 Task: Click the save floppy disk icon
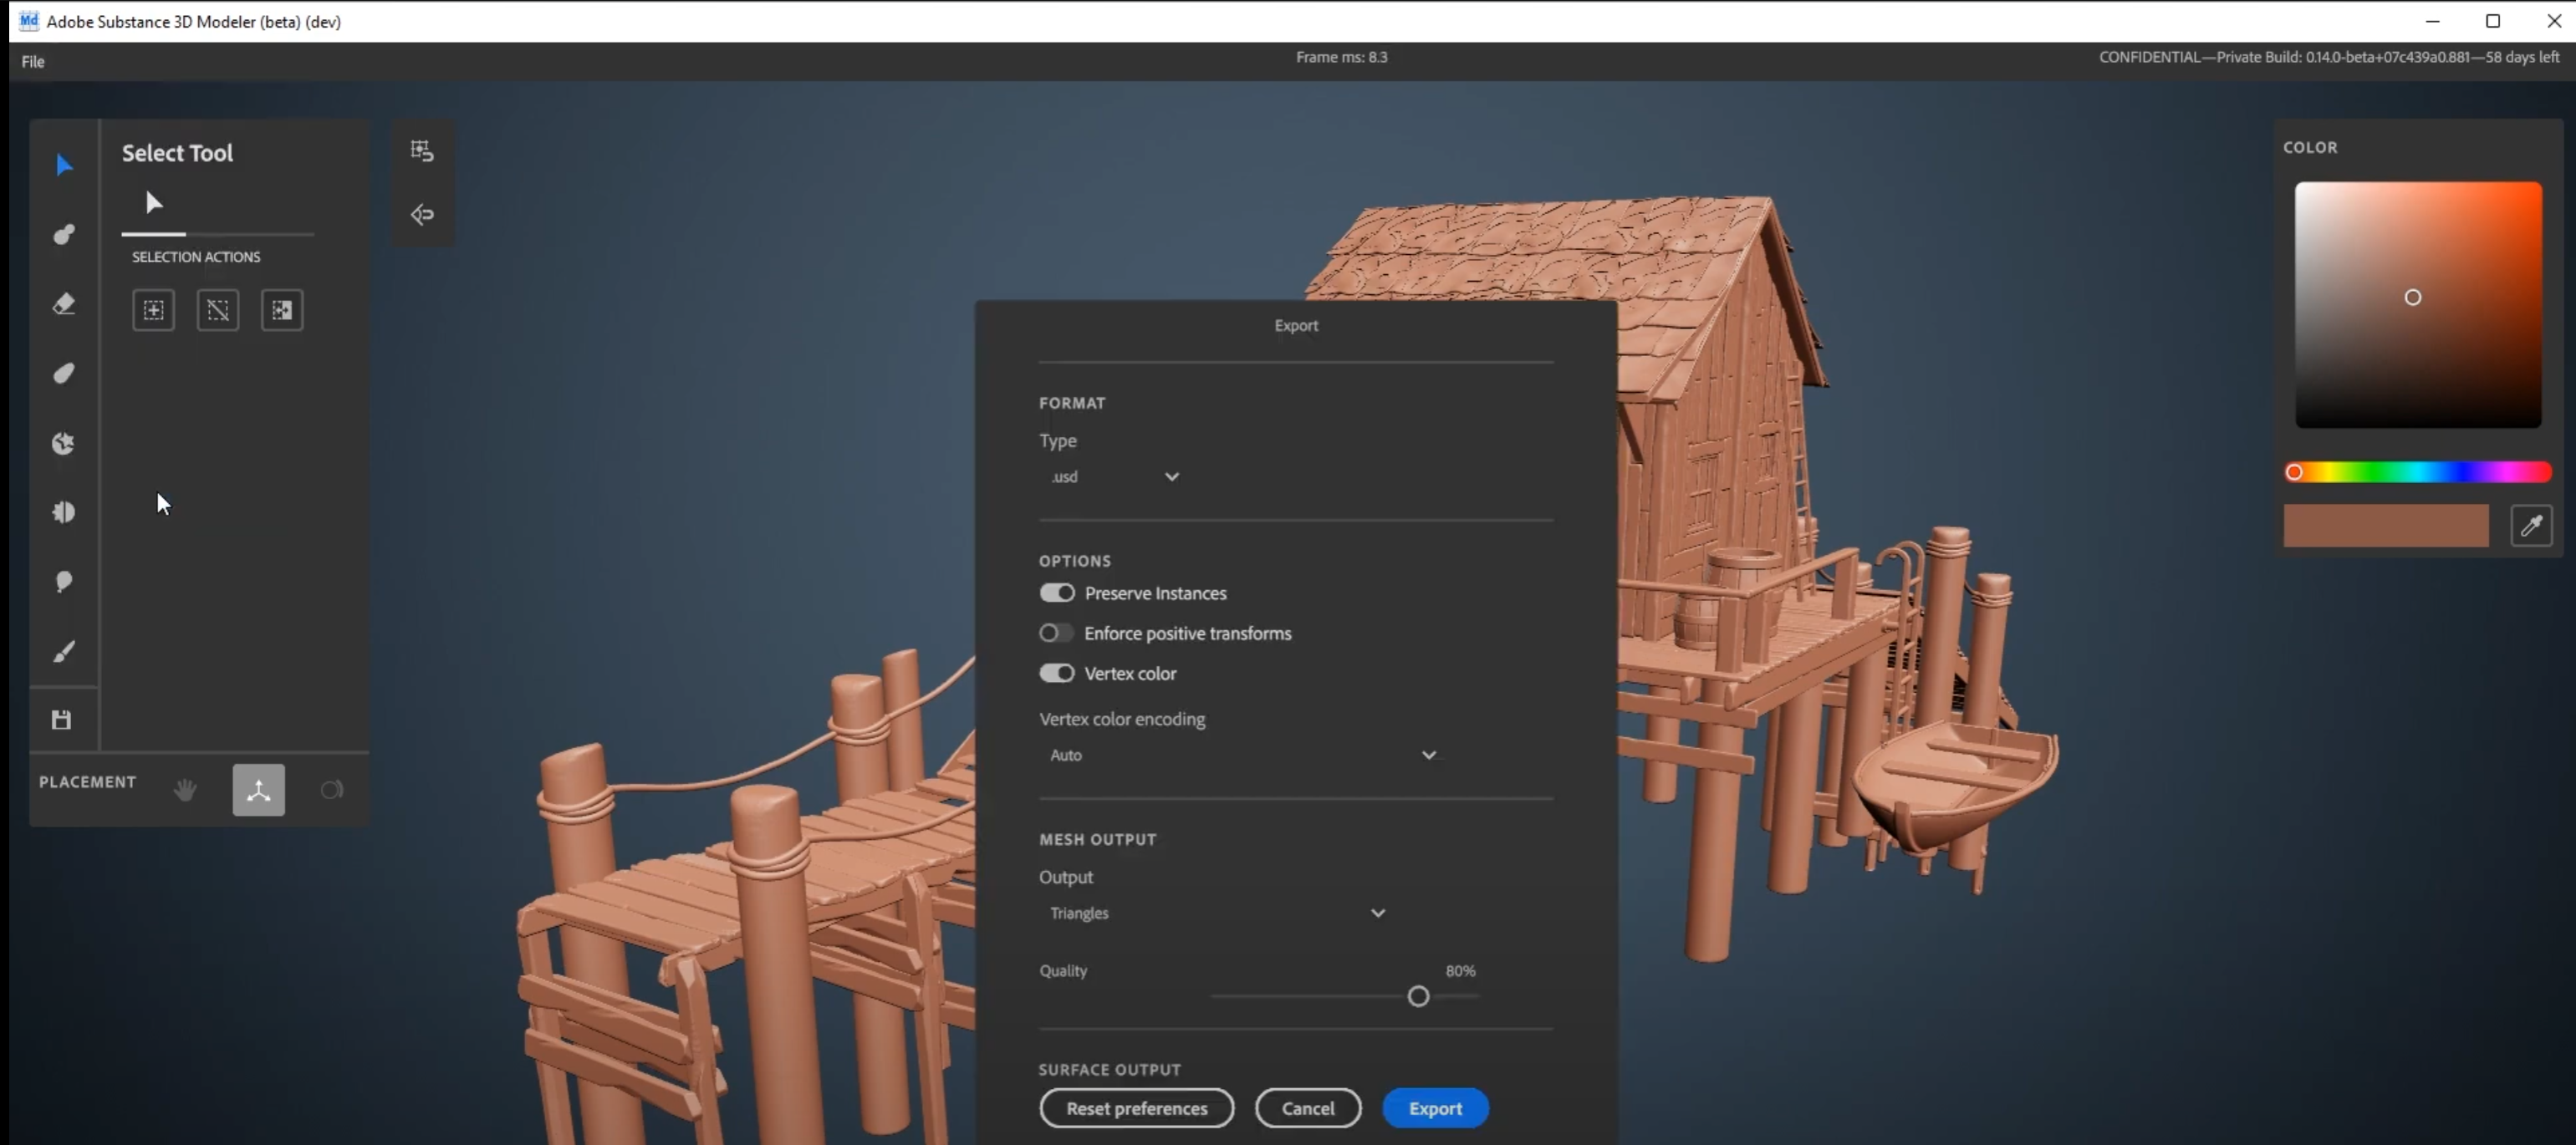(x=62, y=720)
